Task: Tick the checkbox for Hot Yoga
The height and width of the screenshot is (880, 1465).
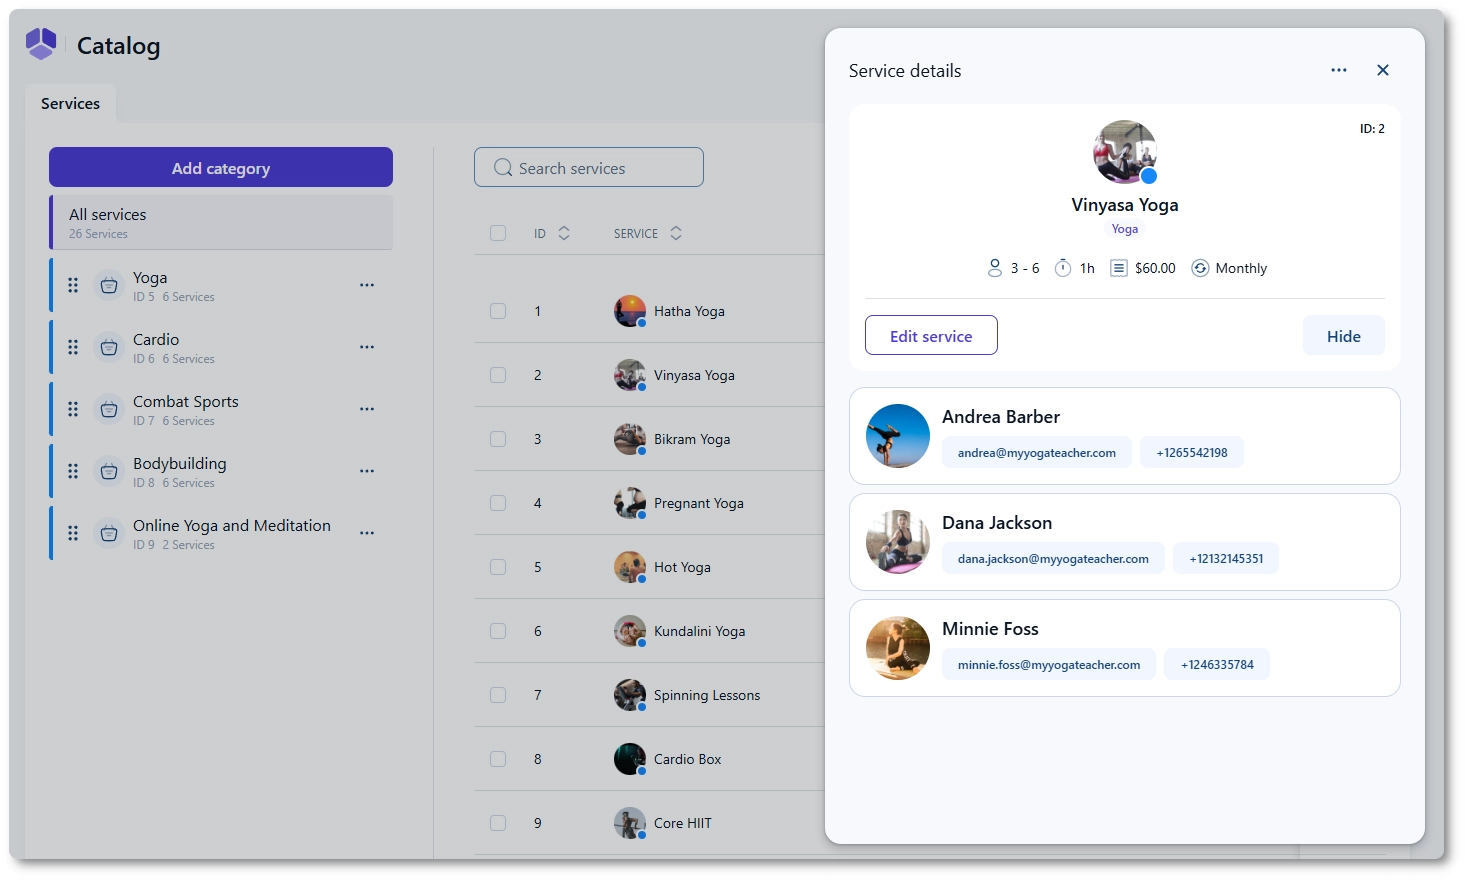Action: (x=498, y=567)
